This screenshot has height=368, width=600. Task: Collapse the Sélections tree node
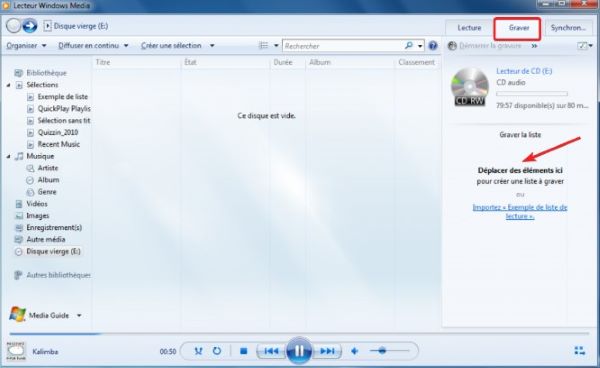coord(8,85)
